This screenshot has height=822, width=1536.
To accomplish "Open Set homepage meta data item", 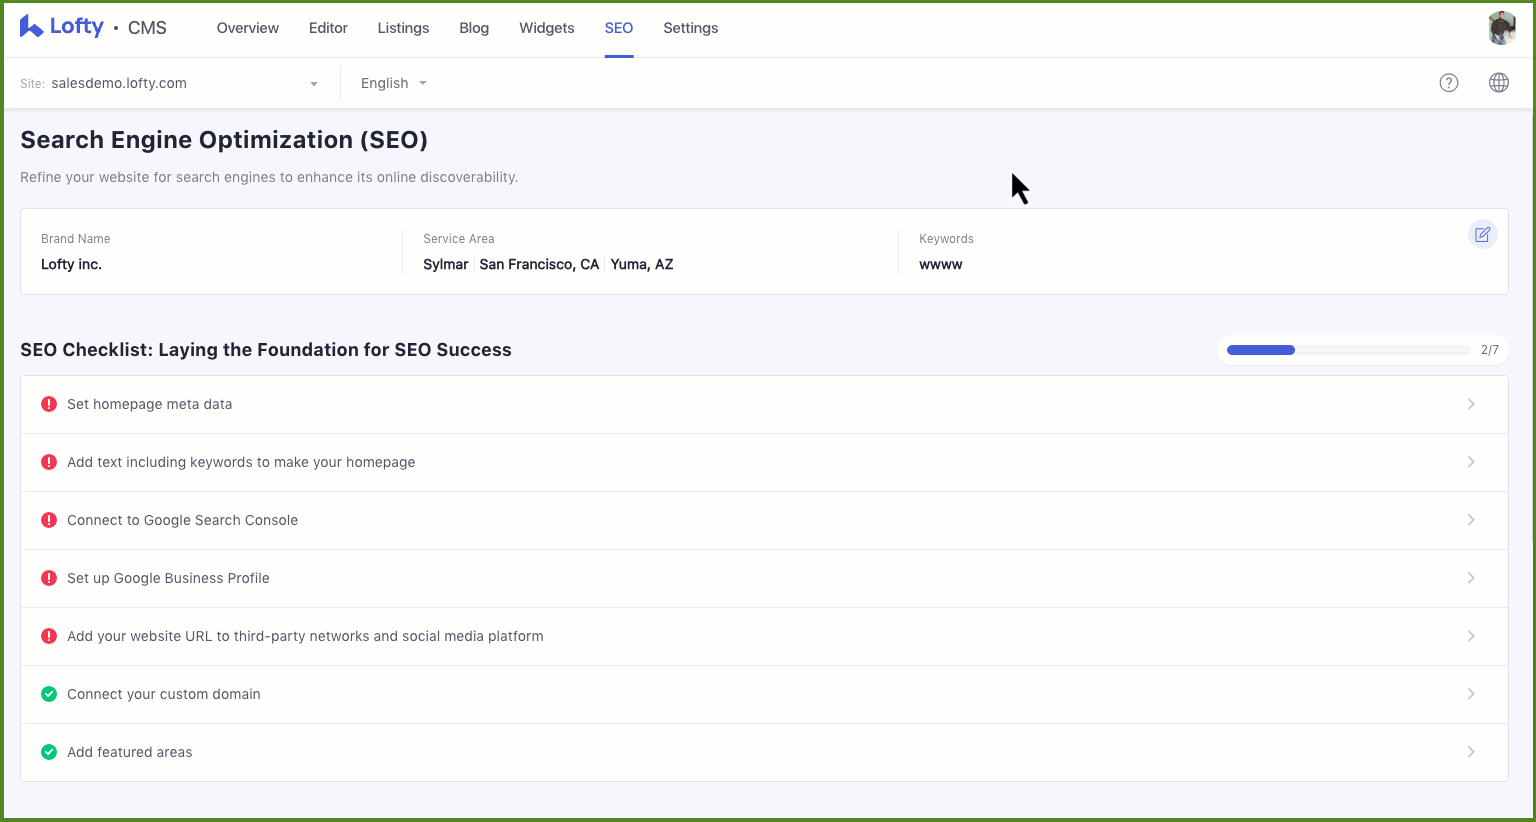I will pos(764,404).
